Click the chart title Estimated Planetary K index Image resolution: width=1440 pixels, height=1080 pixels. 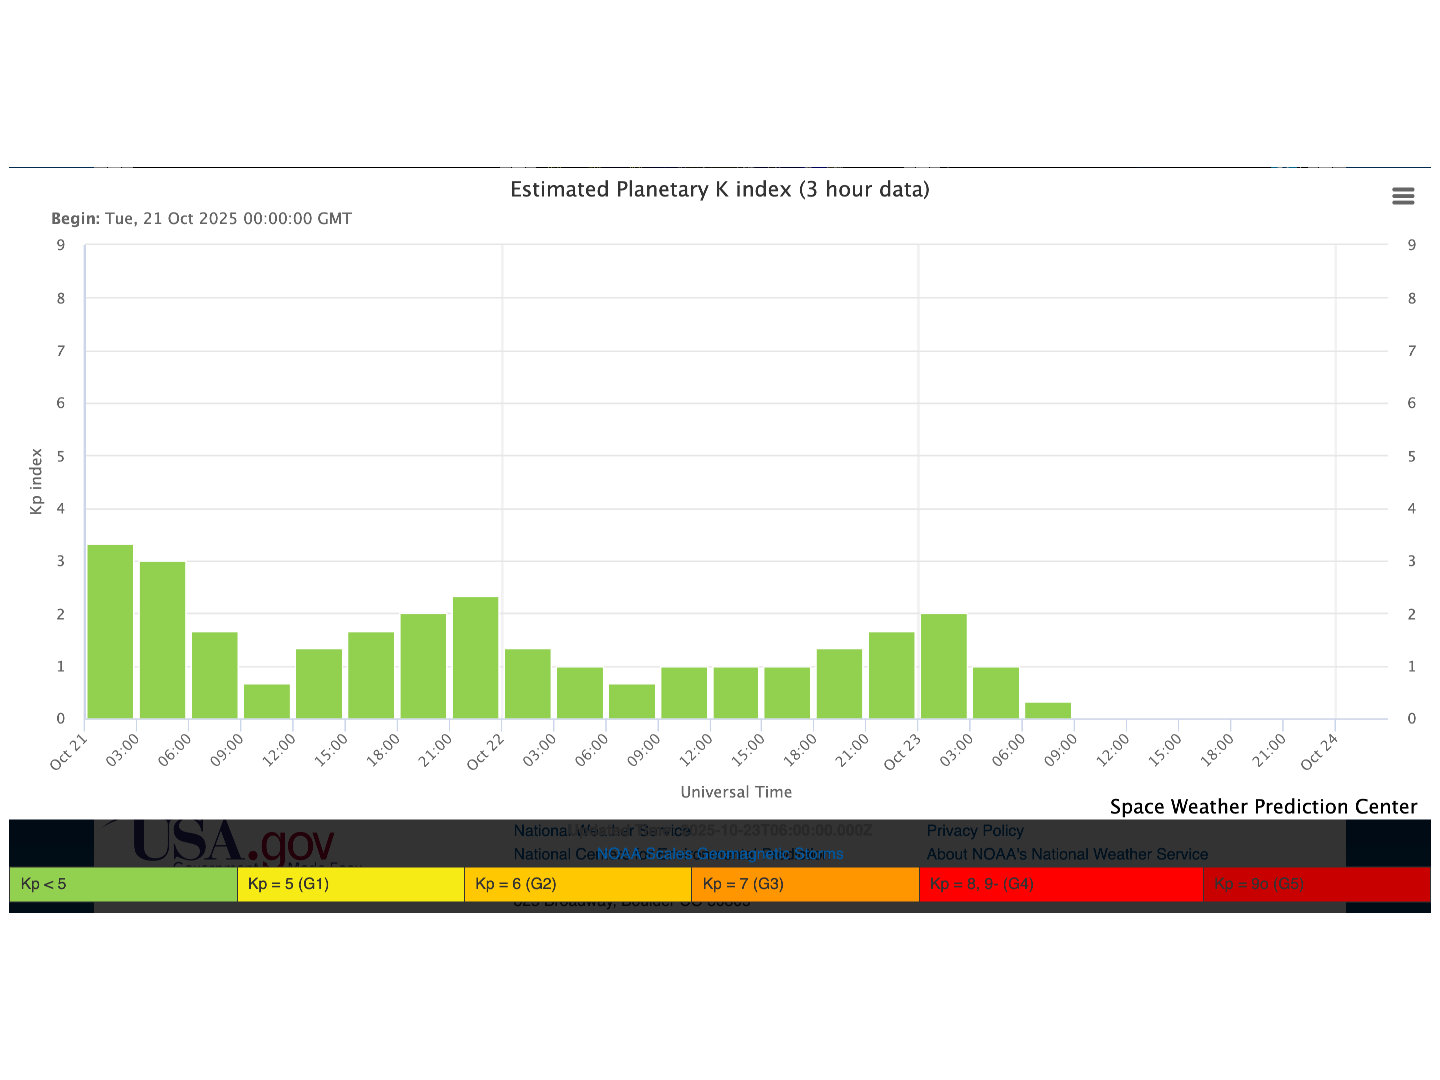tap(719, 189)
